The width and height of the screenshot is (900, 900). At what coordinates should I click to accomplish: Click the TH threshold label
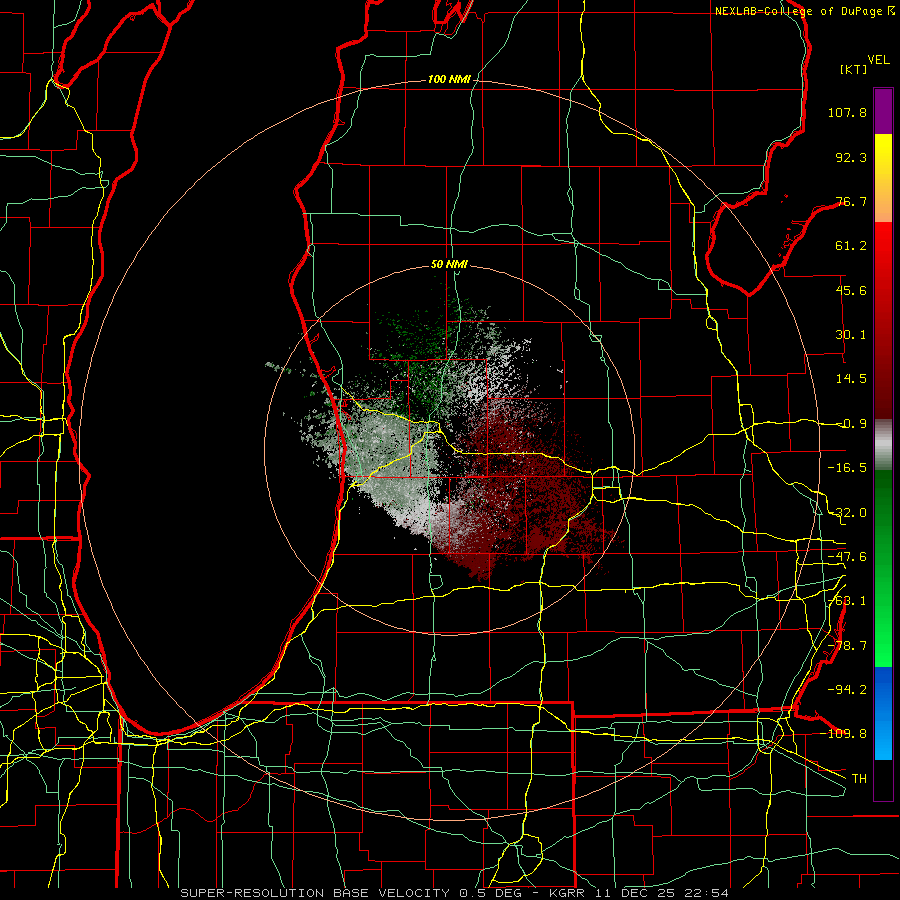coord(859,778)
